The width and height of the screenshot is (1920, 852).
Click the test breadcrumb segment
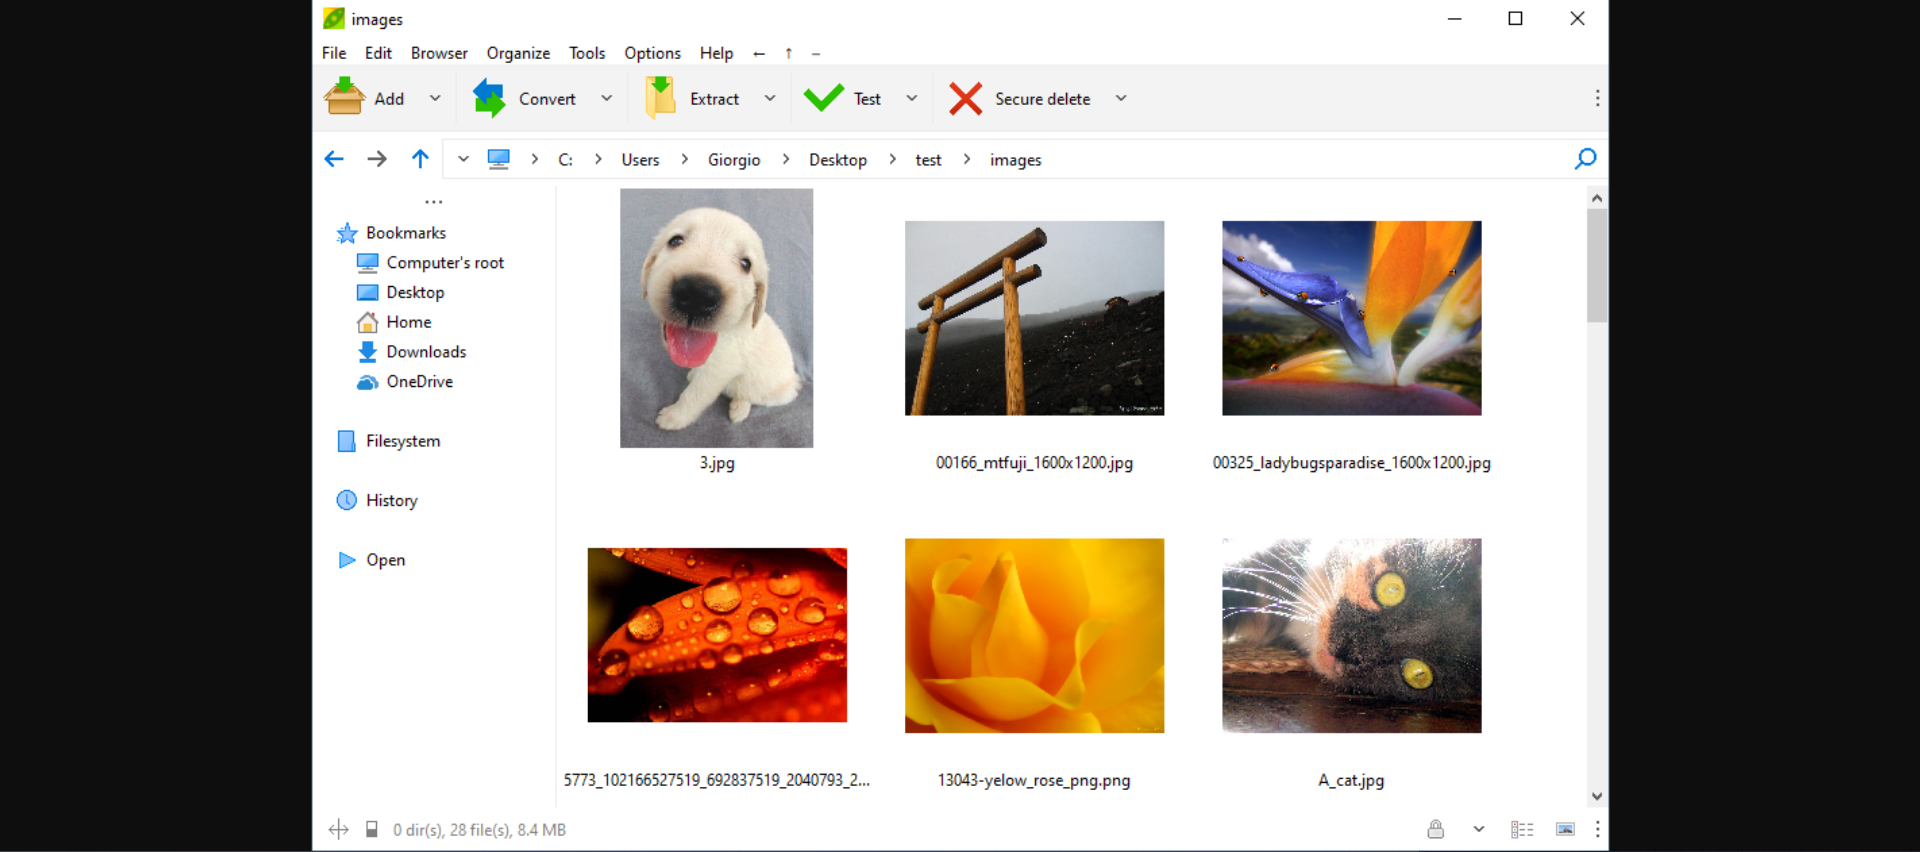click(x=928, y=160)
